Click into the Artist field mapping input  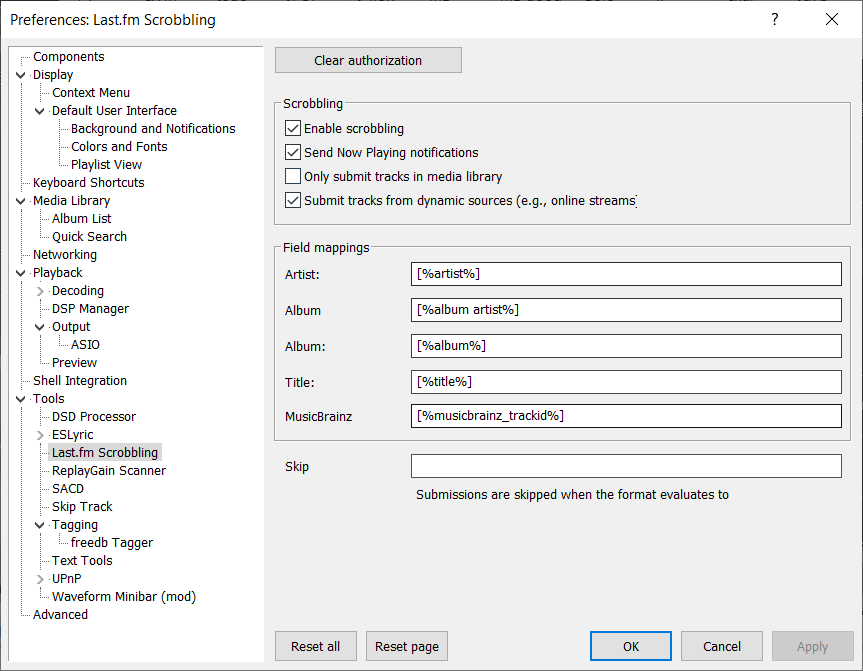tap(626, 274)
